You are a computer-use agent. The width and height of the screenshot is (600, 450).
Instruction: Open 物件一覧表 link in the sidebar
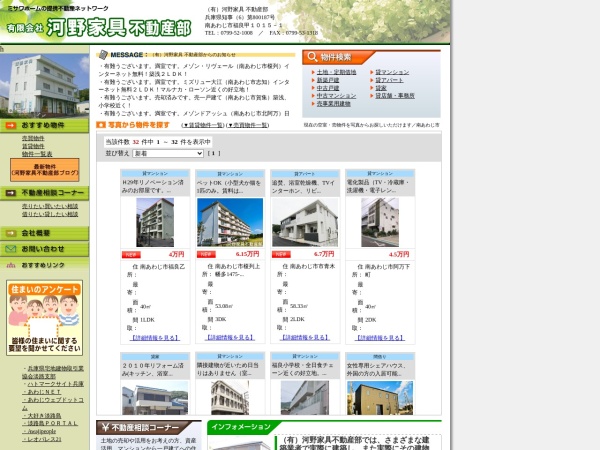click(x=37, y=154)
